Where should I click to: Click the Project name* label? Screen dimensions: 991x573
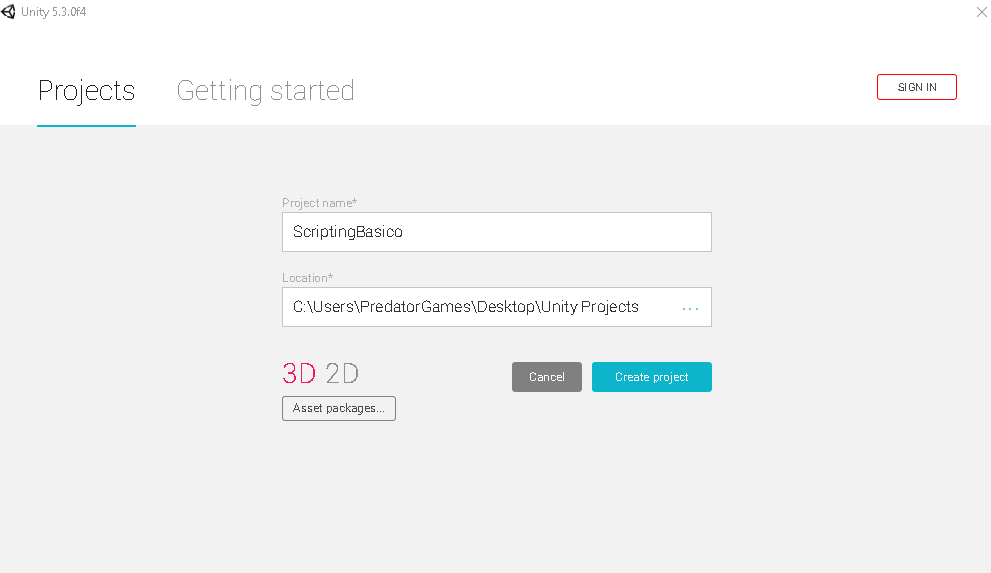pyautogui.click(x=319, y=203)
